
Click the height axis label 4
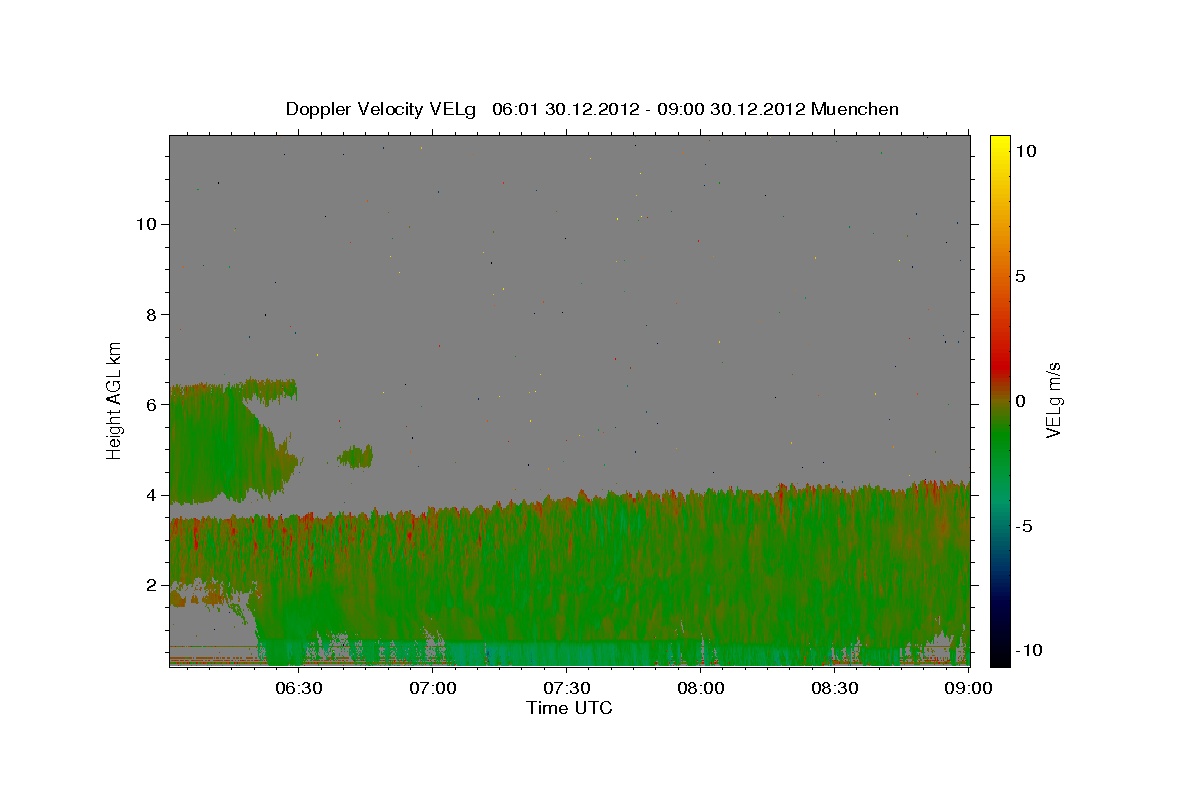point(151,495)
